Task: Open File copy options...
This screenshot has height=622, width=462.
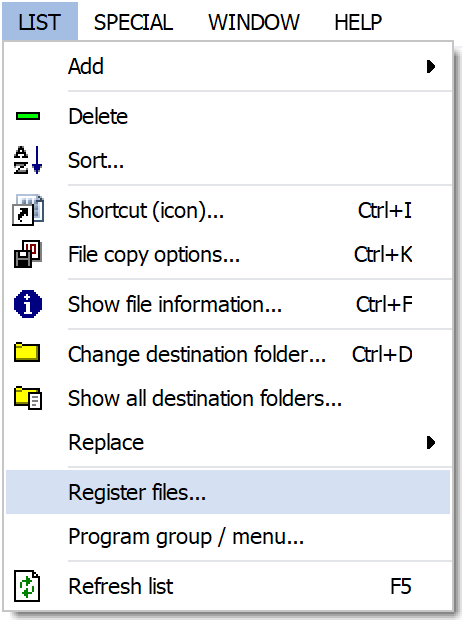Action: (x=228, y=254)
